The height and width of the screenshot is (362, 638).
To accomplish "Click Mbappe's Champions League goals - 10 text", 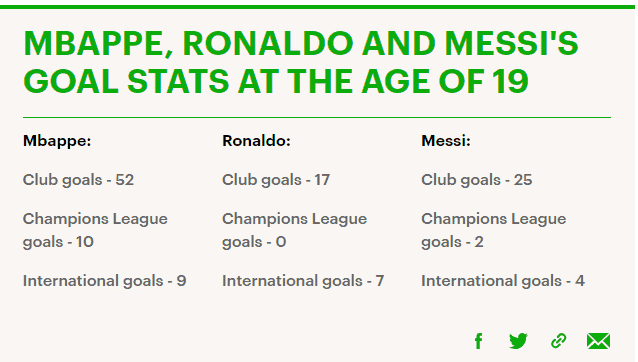I will tap(95, 230).
